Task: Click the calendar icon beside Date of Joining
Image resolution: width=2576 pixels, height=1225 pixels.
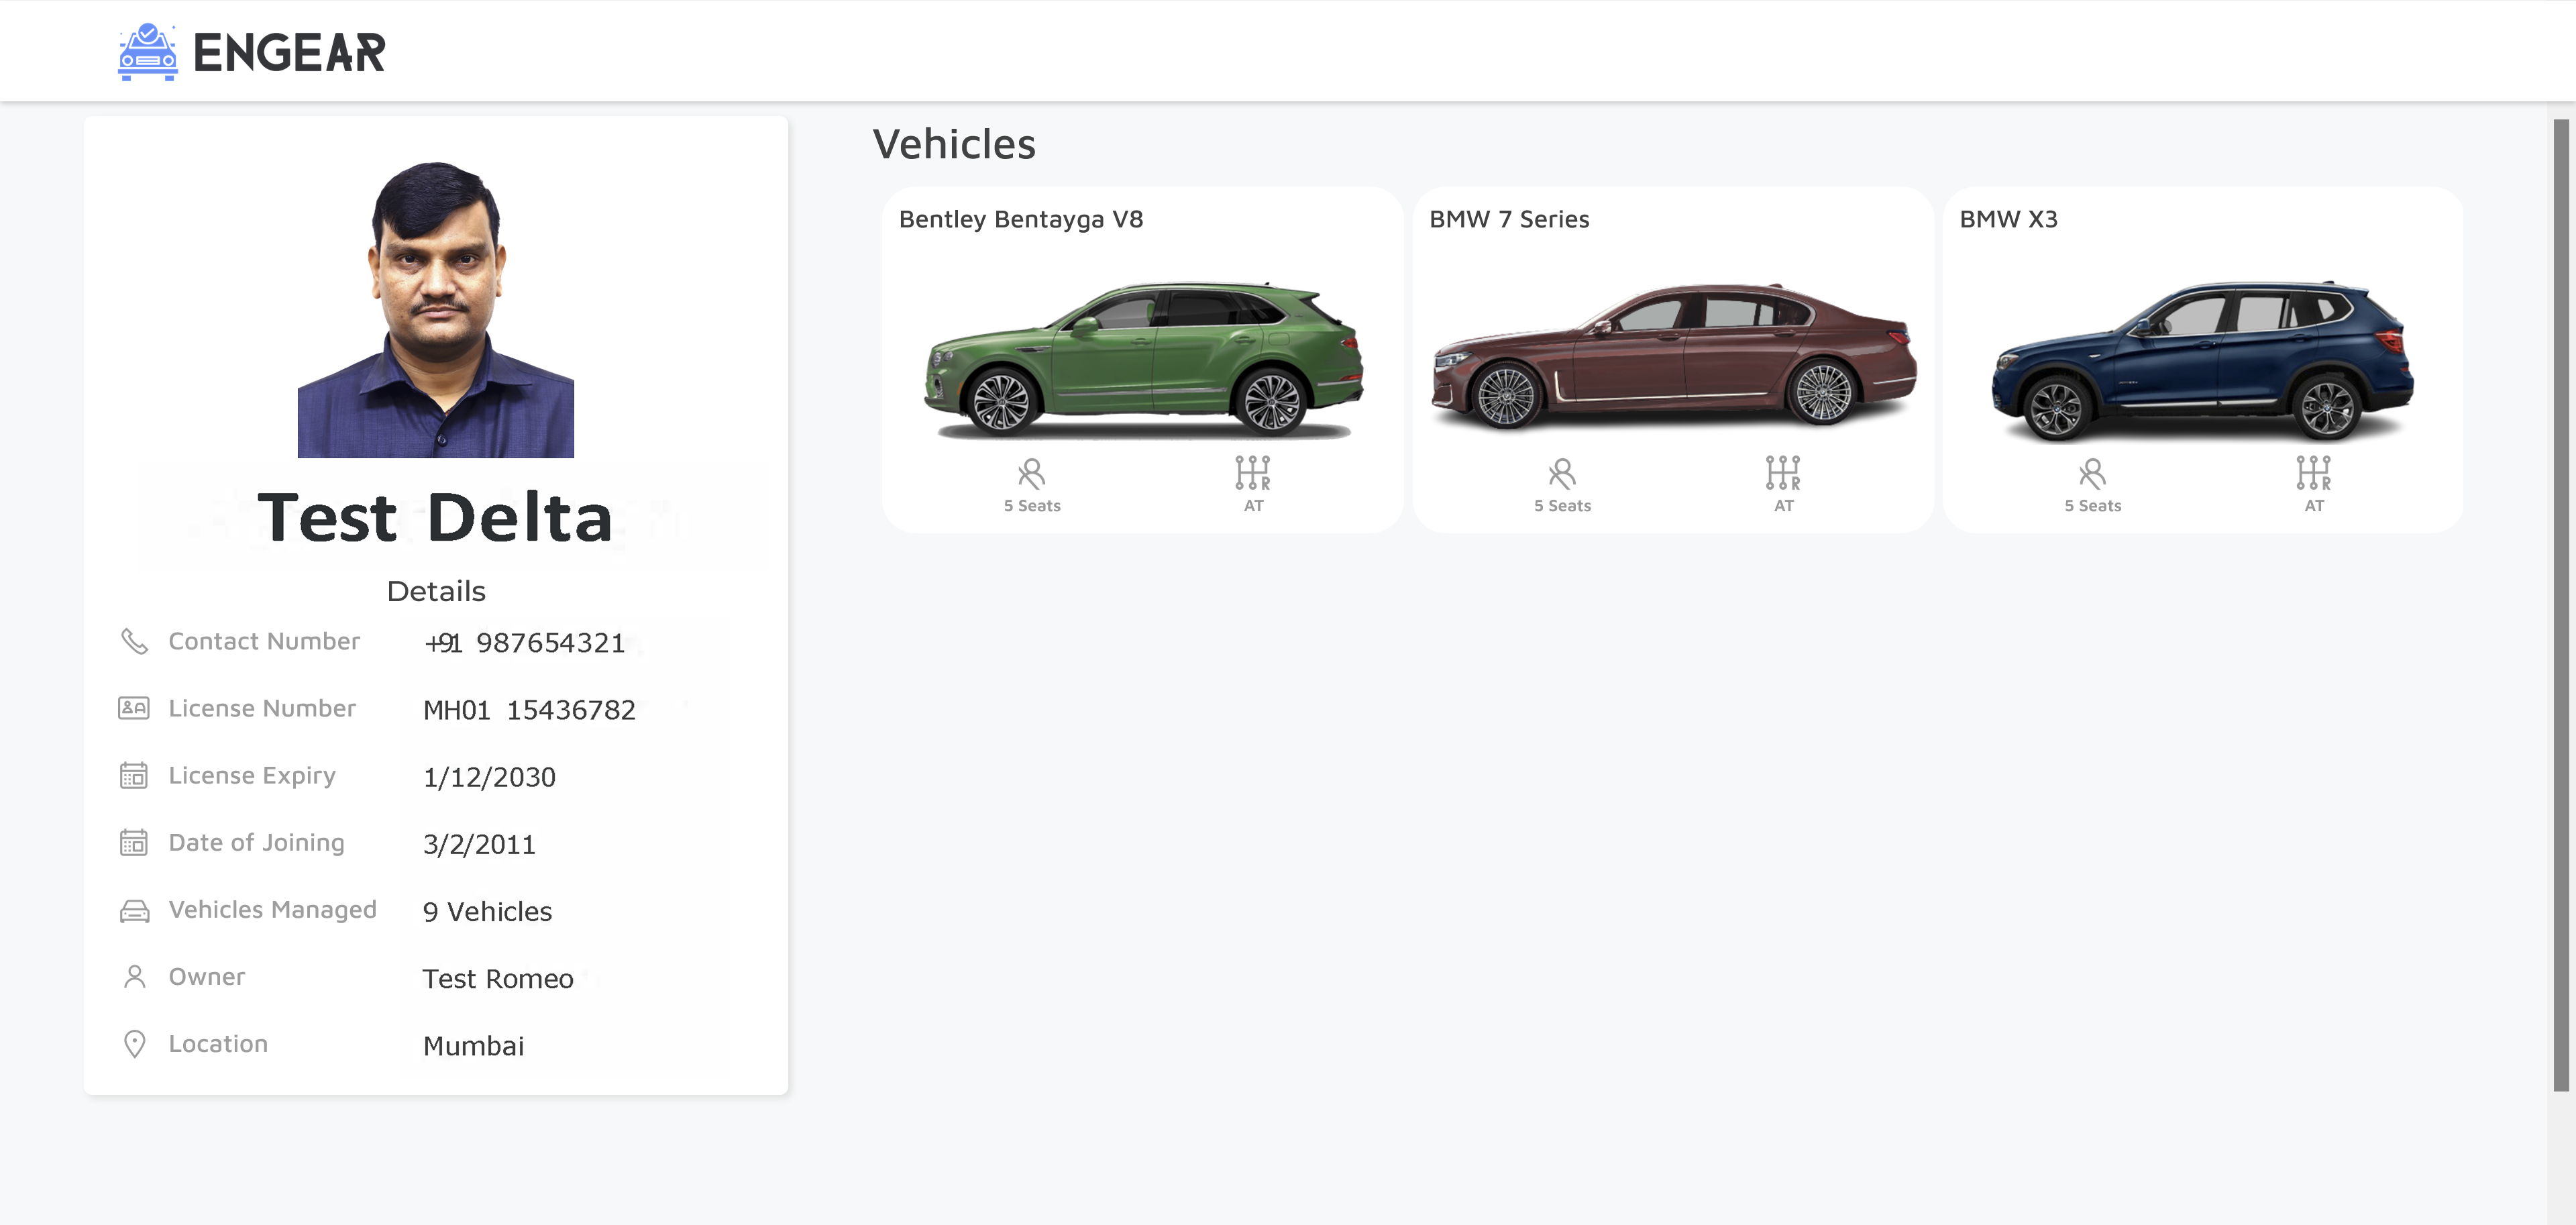Action: tap(134, 842)
